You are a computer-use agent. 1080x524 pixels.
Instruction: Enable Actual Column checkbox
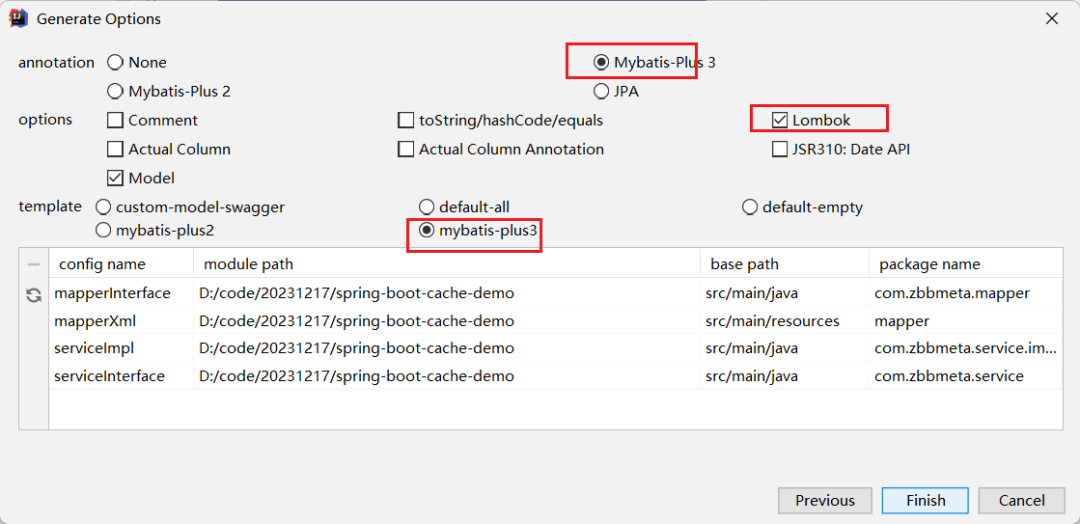[x=169, y=149]
